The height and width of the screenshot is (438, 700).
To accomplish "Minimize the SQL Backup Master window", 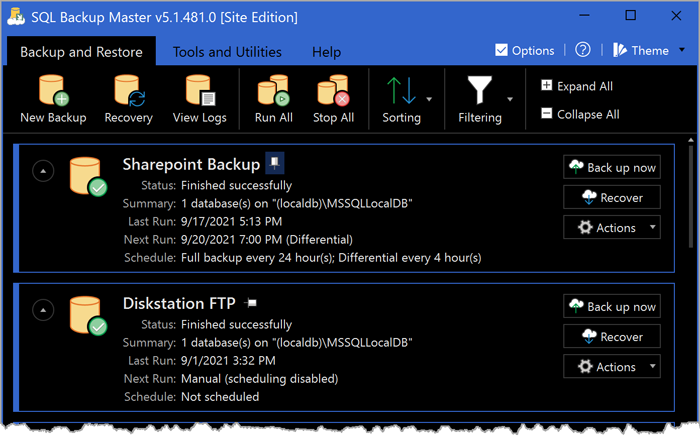I will [584, 16].
